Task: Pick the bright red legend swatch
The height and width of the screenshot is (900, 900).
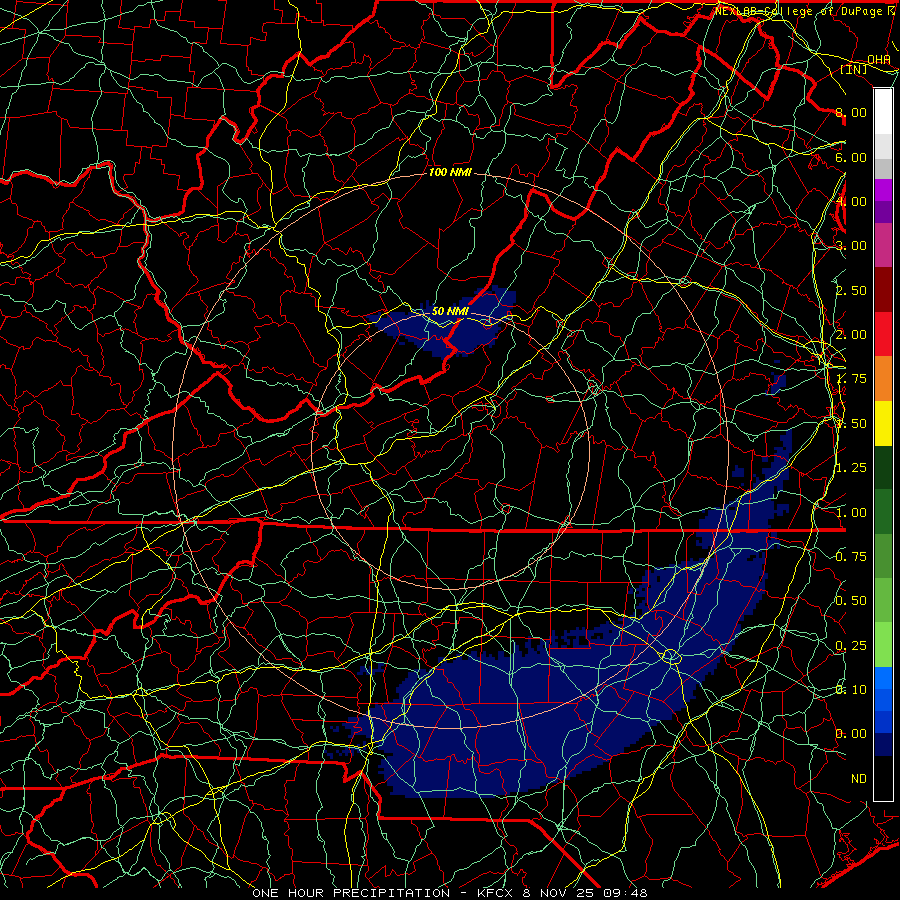Action: coord(883,334)
